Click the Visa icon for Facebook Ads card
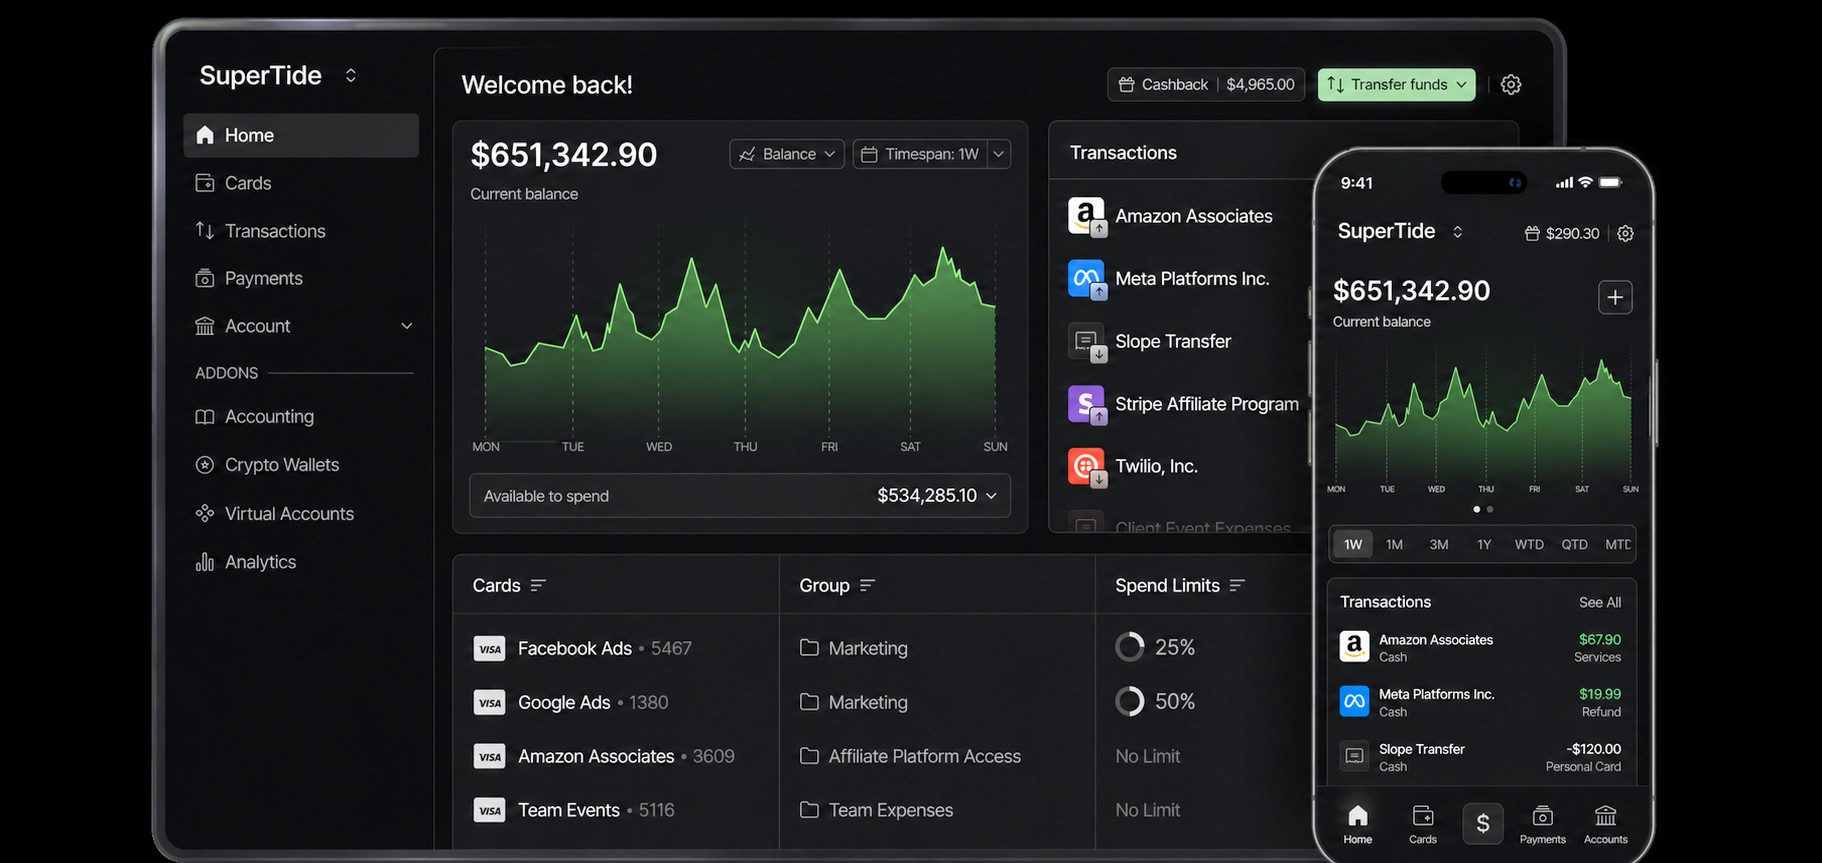 click(x=489, y=649)
